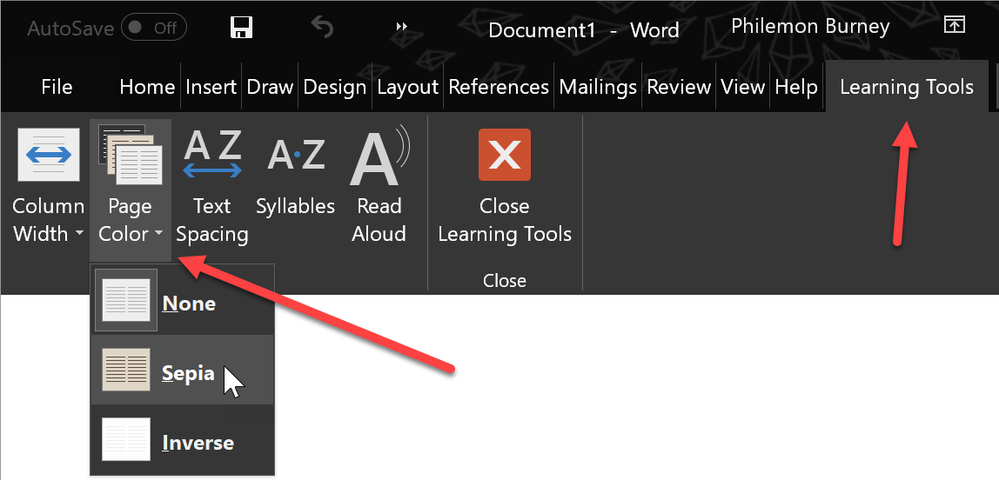
Task: Collapse the Page Color dropdown button
Action: point(130,189)
